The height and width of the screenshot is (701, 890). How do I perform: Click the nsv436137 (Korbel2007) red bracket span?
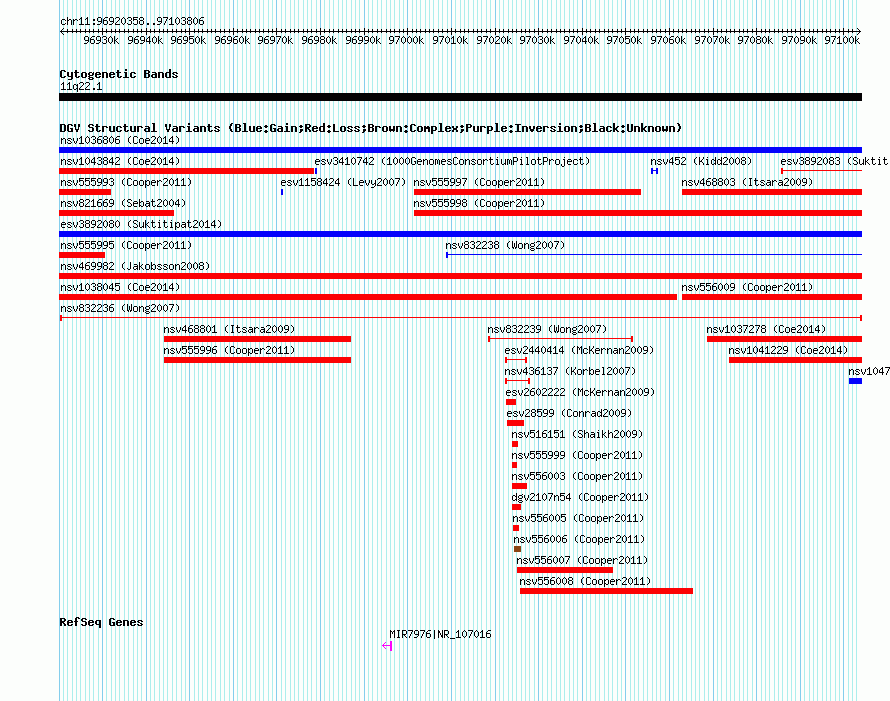coord(517,381)
